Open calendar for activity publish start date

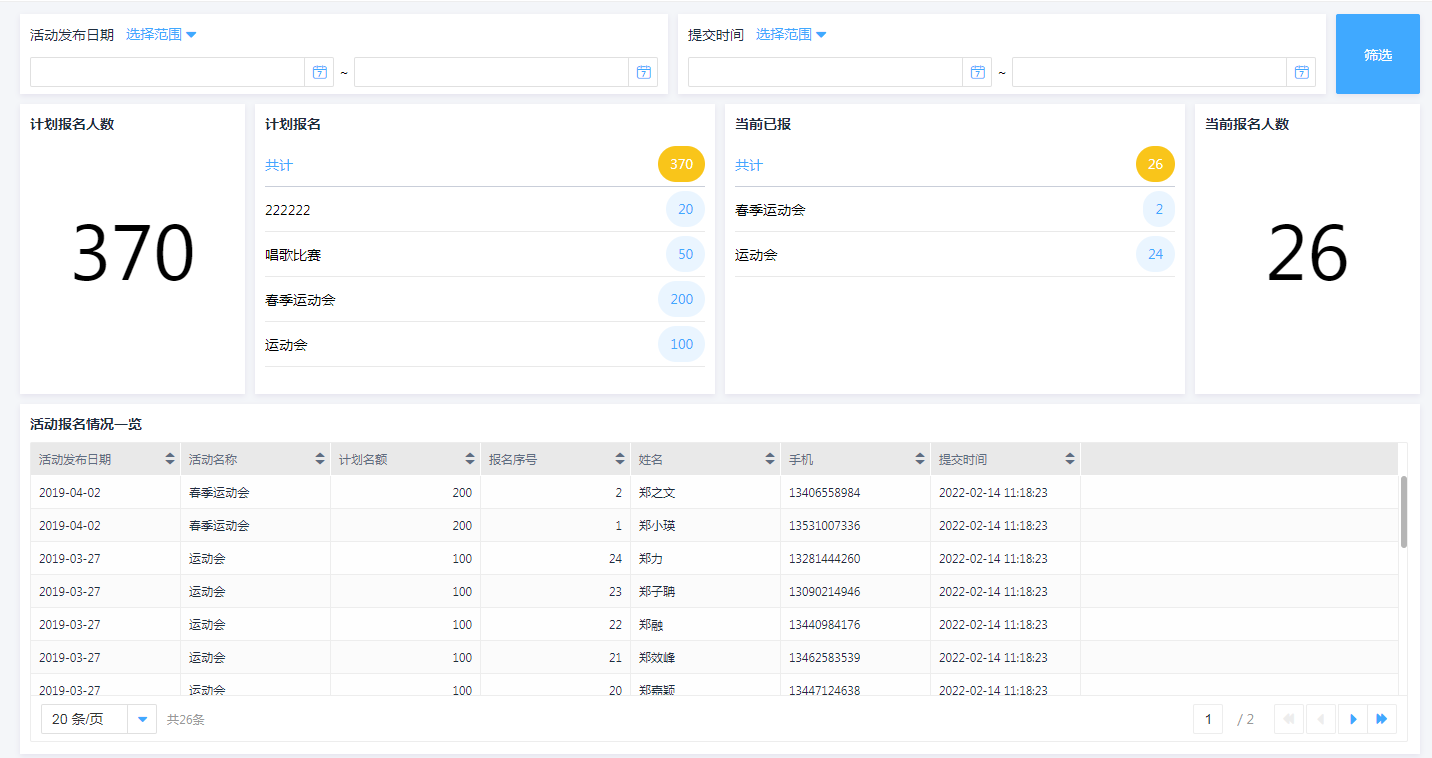(x=319, y=72)
